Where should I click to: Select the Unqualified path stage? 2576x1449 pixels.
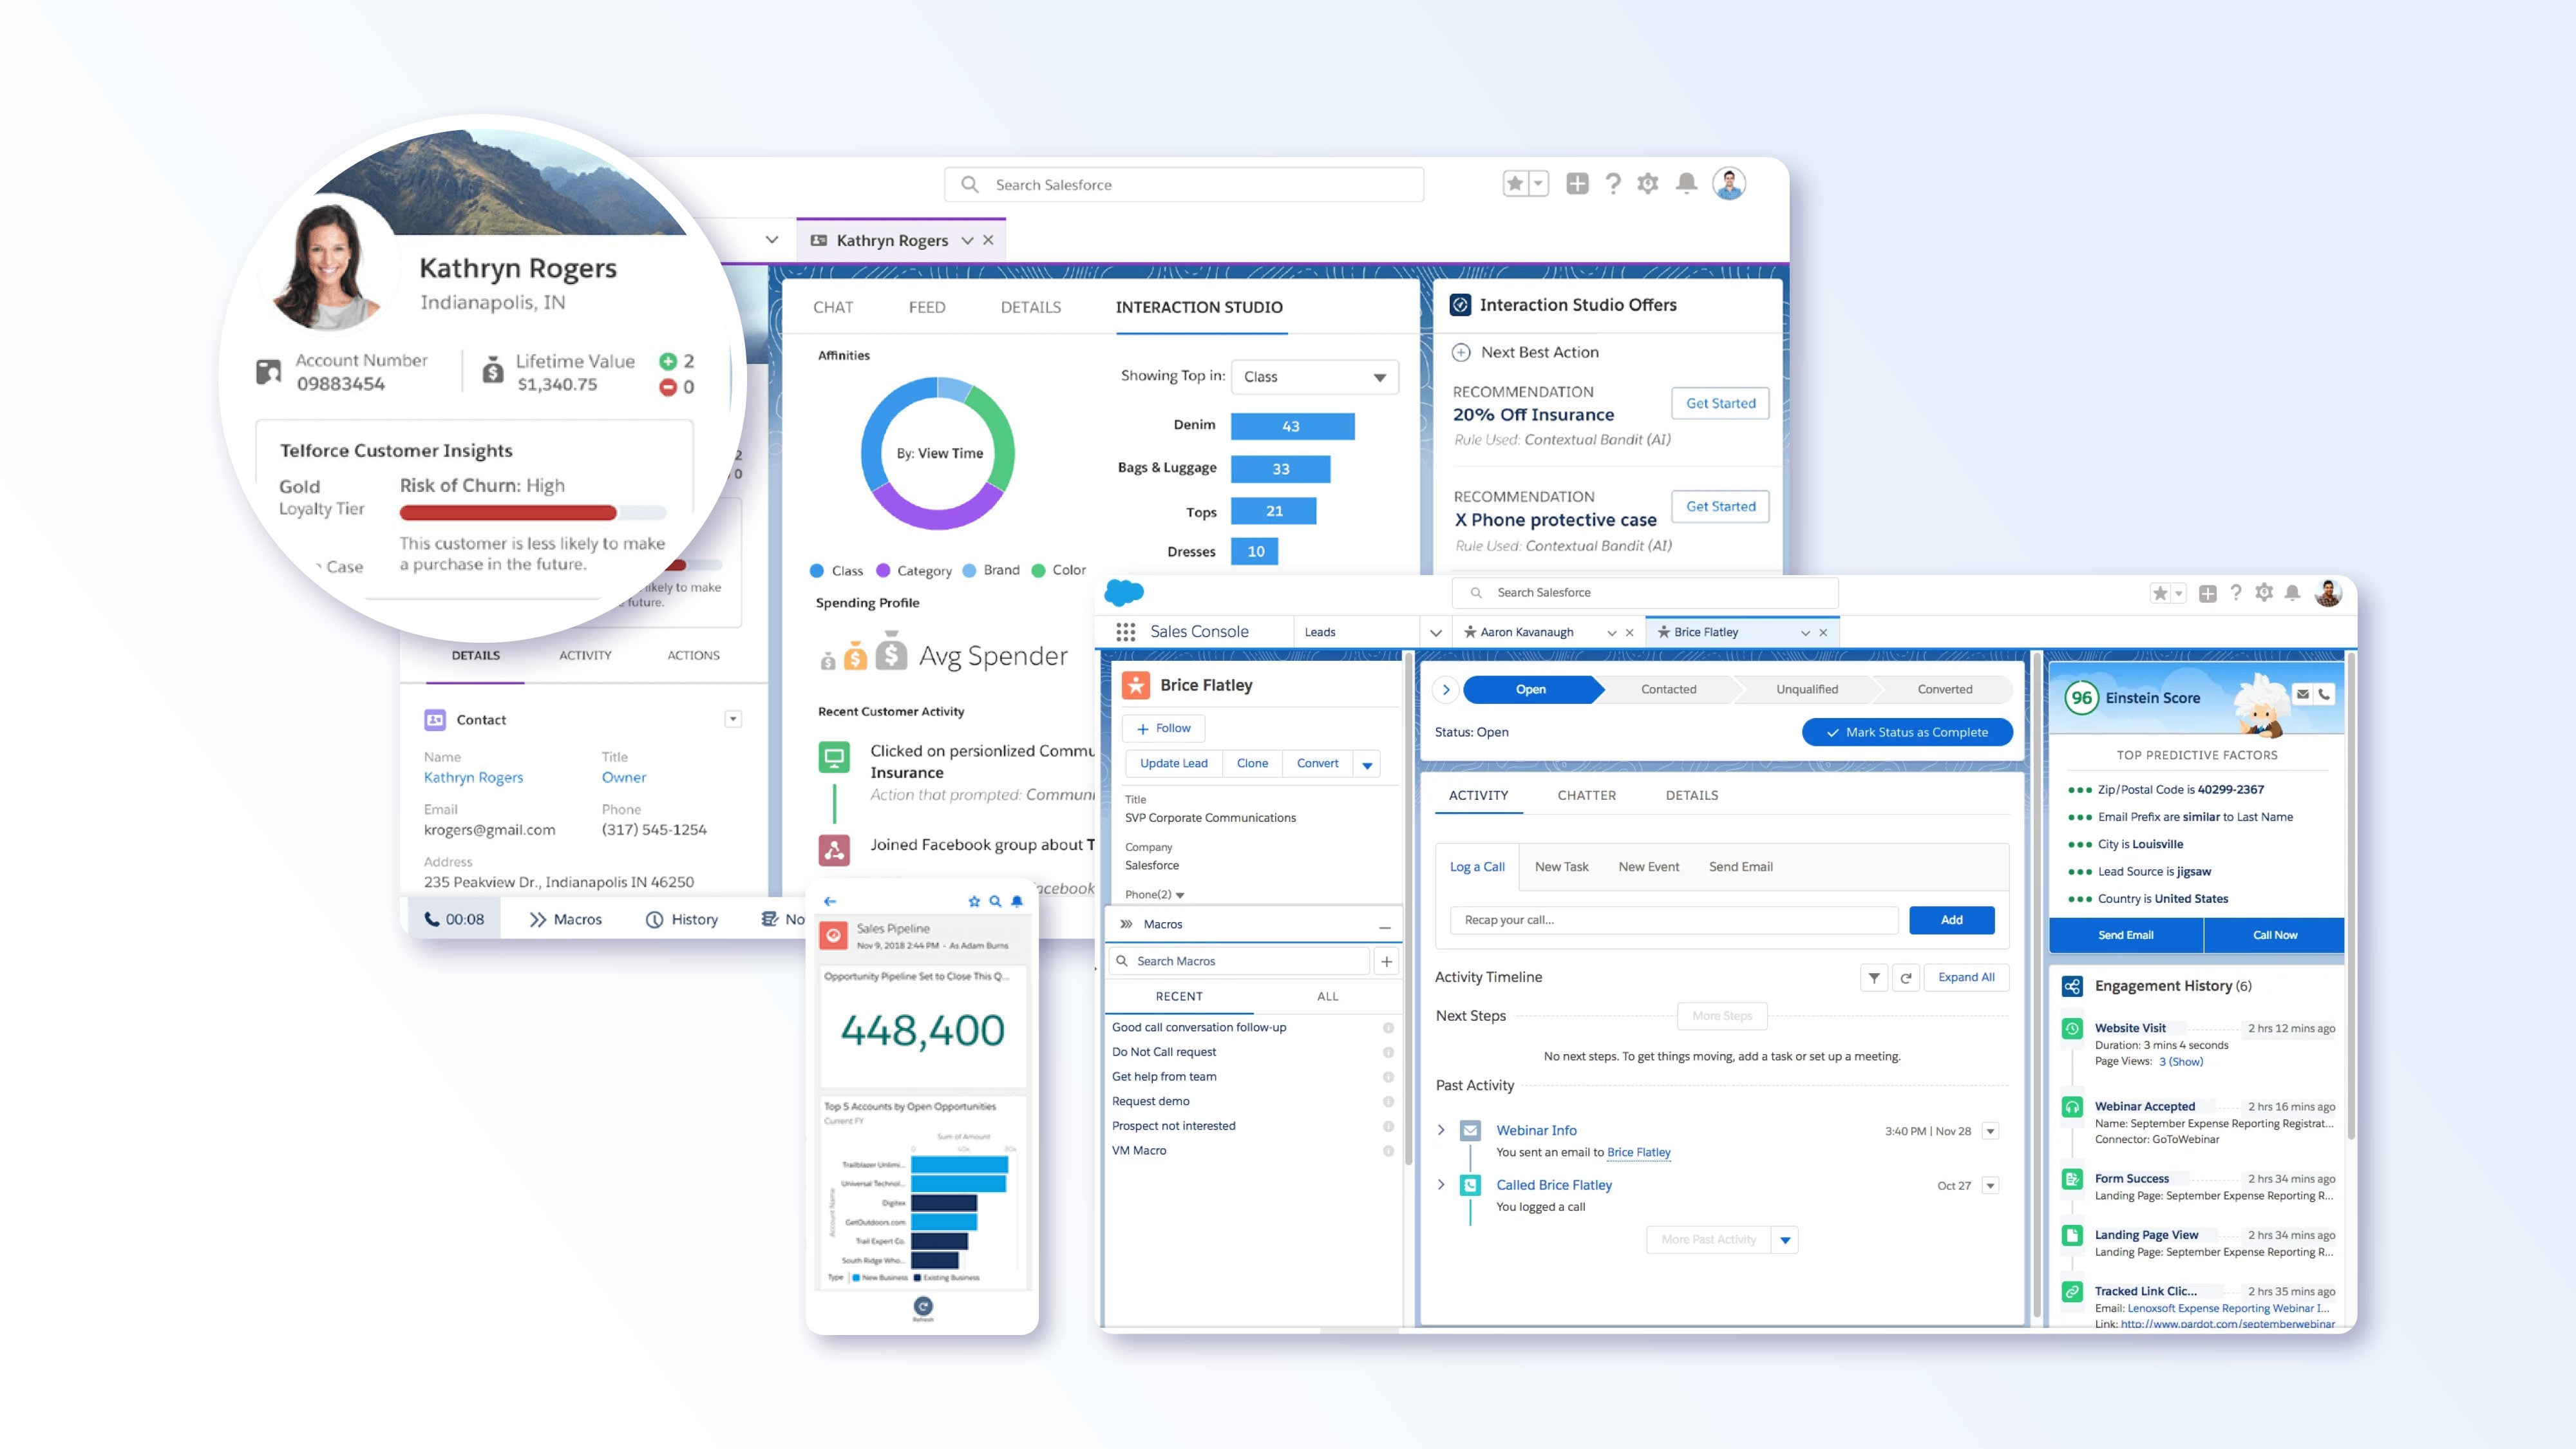click(x=1806, y=689)
